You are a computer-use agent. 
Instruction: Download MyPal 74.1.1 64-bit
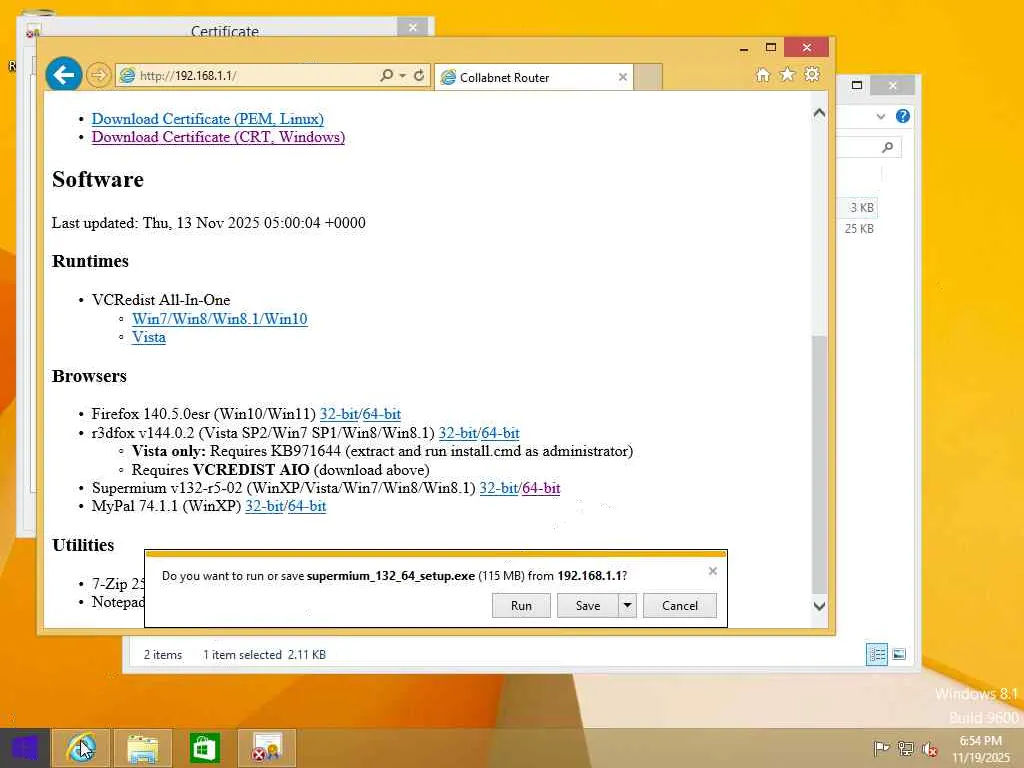[x=307, y=506]
